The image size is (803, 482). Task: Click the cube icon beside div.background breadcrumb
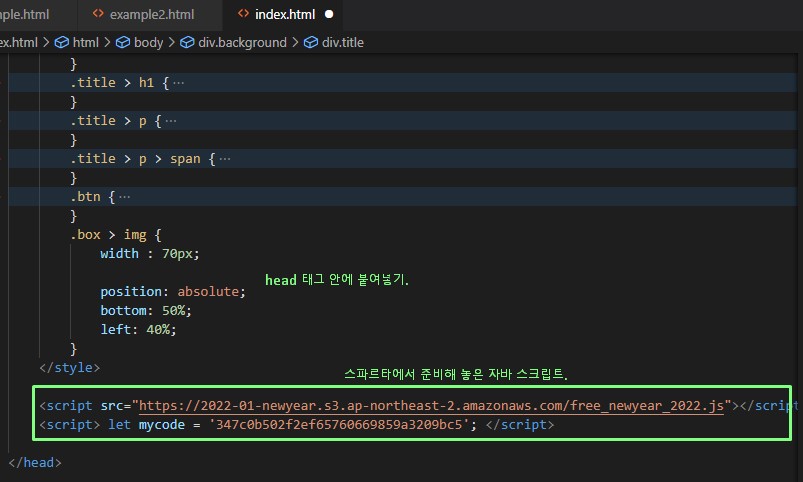[187, 43]
